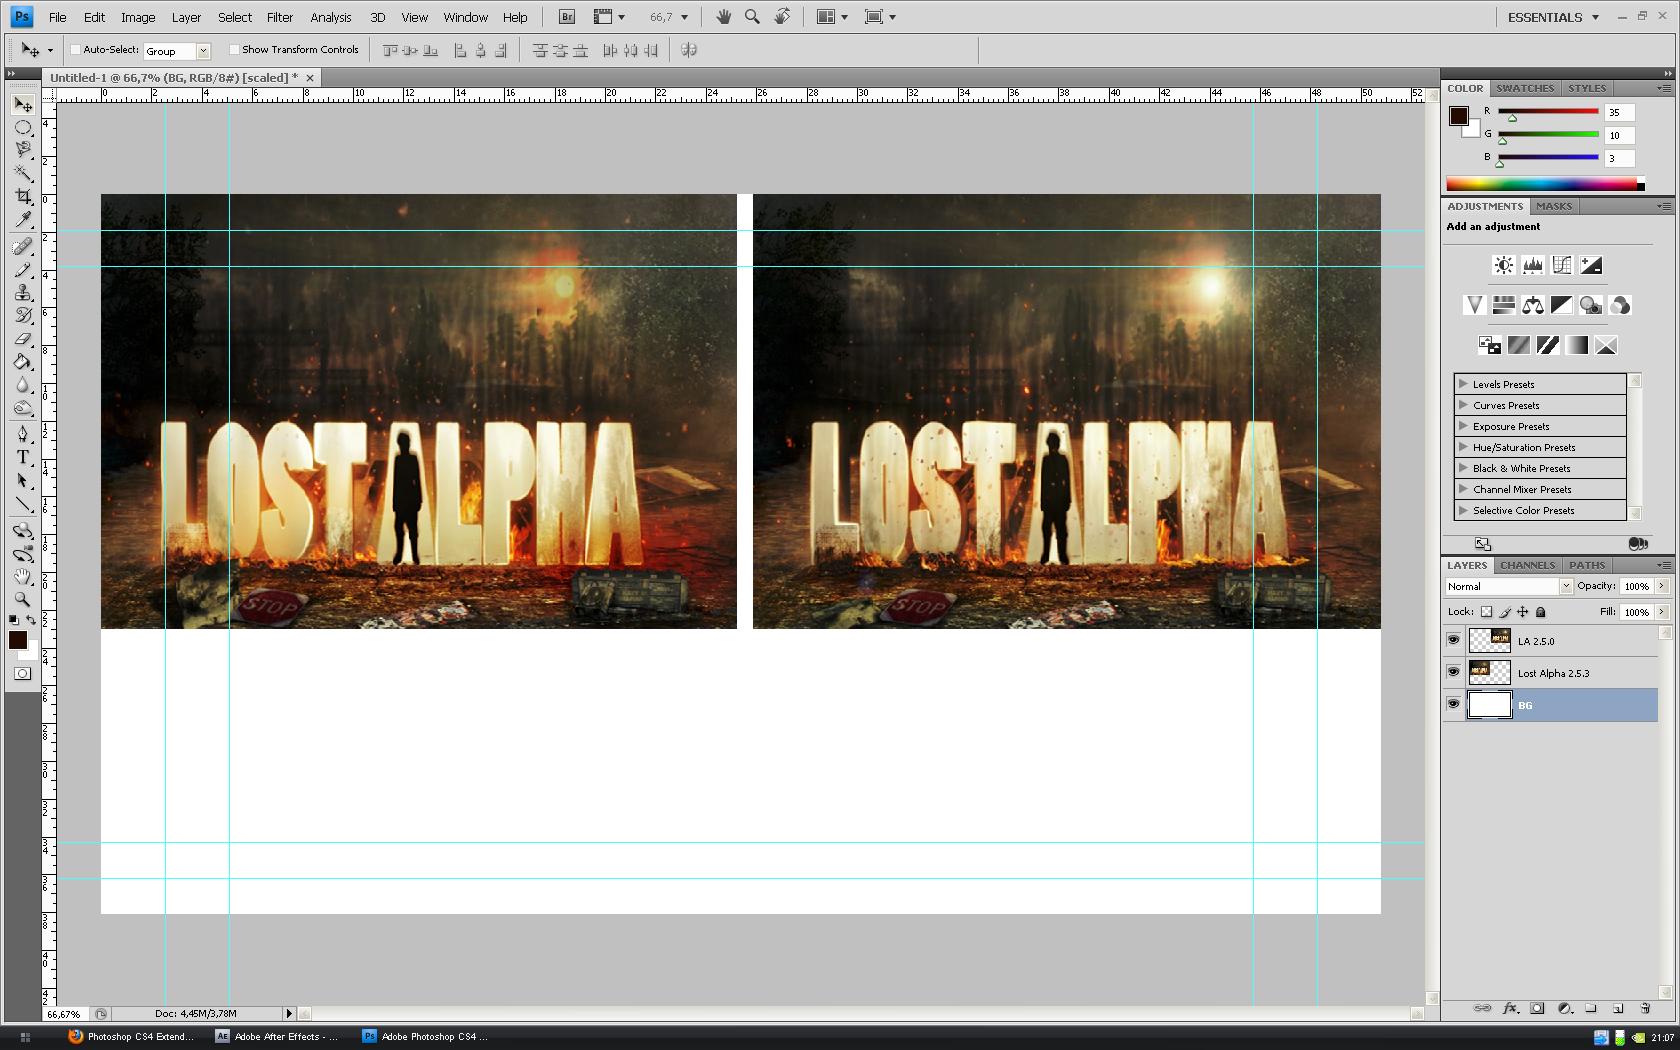Open the File menu
The height and width of the screenshot is (1050, 1680).
[x=58, y=17]
